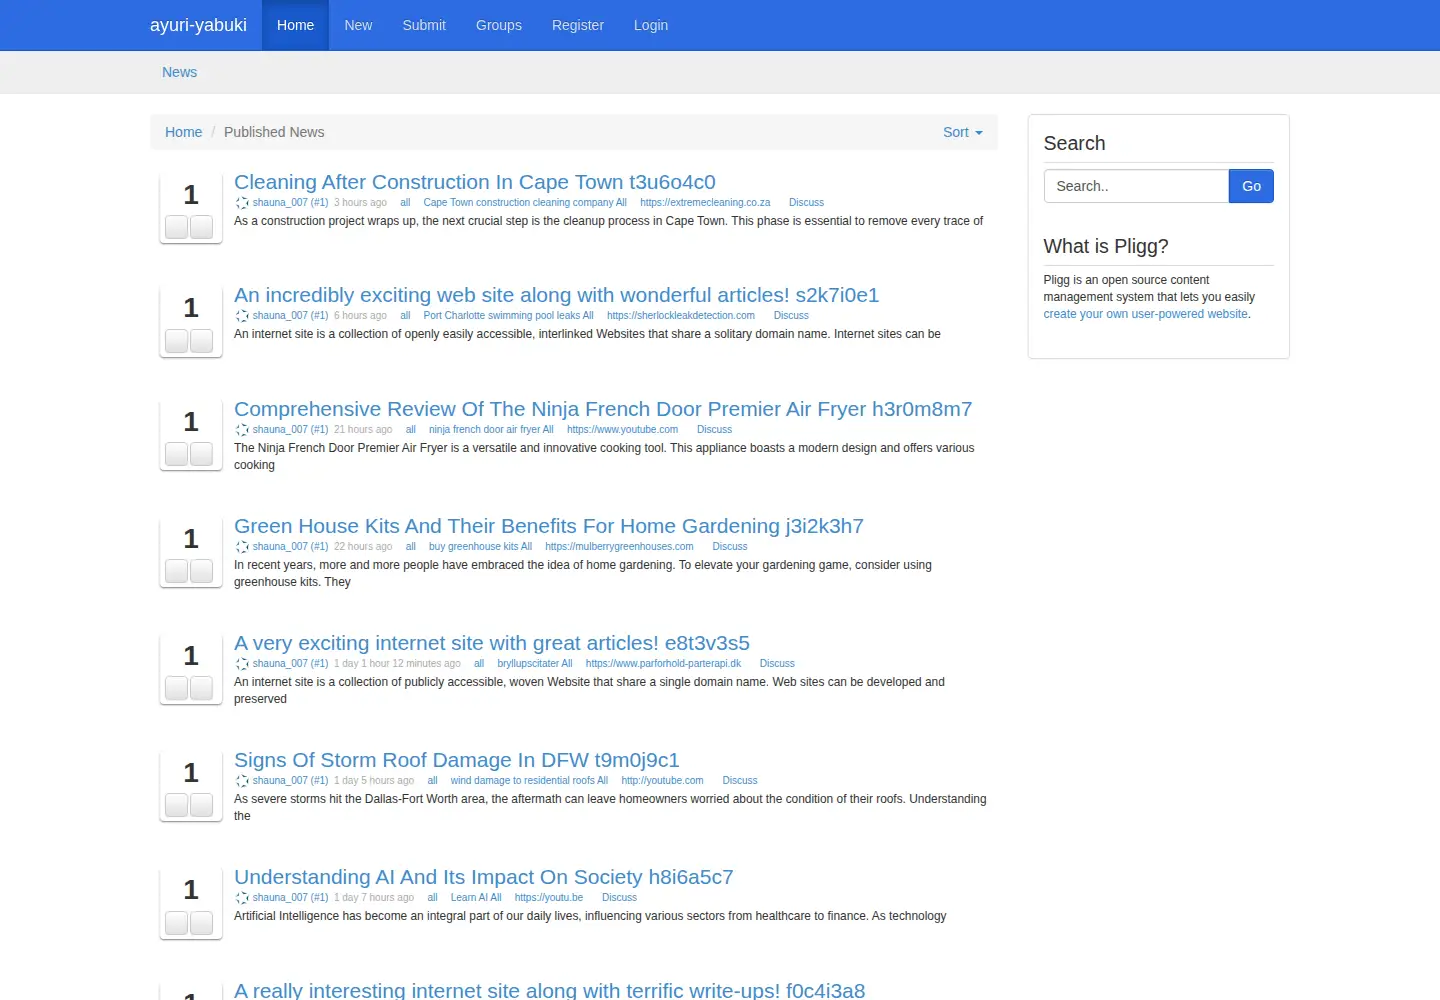Click 'buy greenhouse kits All' tag
Image resolution: width=1440 pixels, height=1000 pixels.
tap(480, 547)
